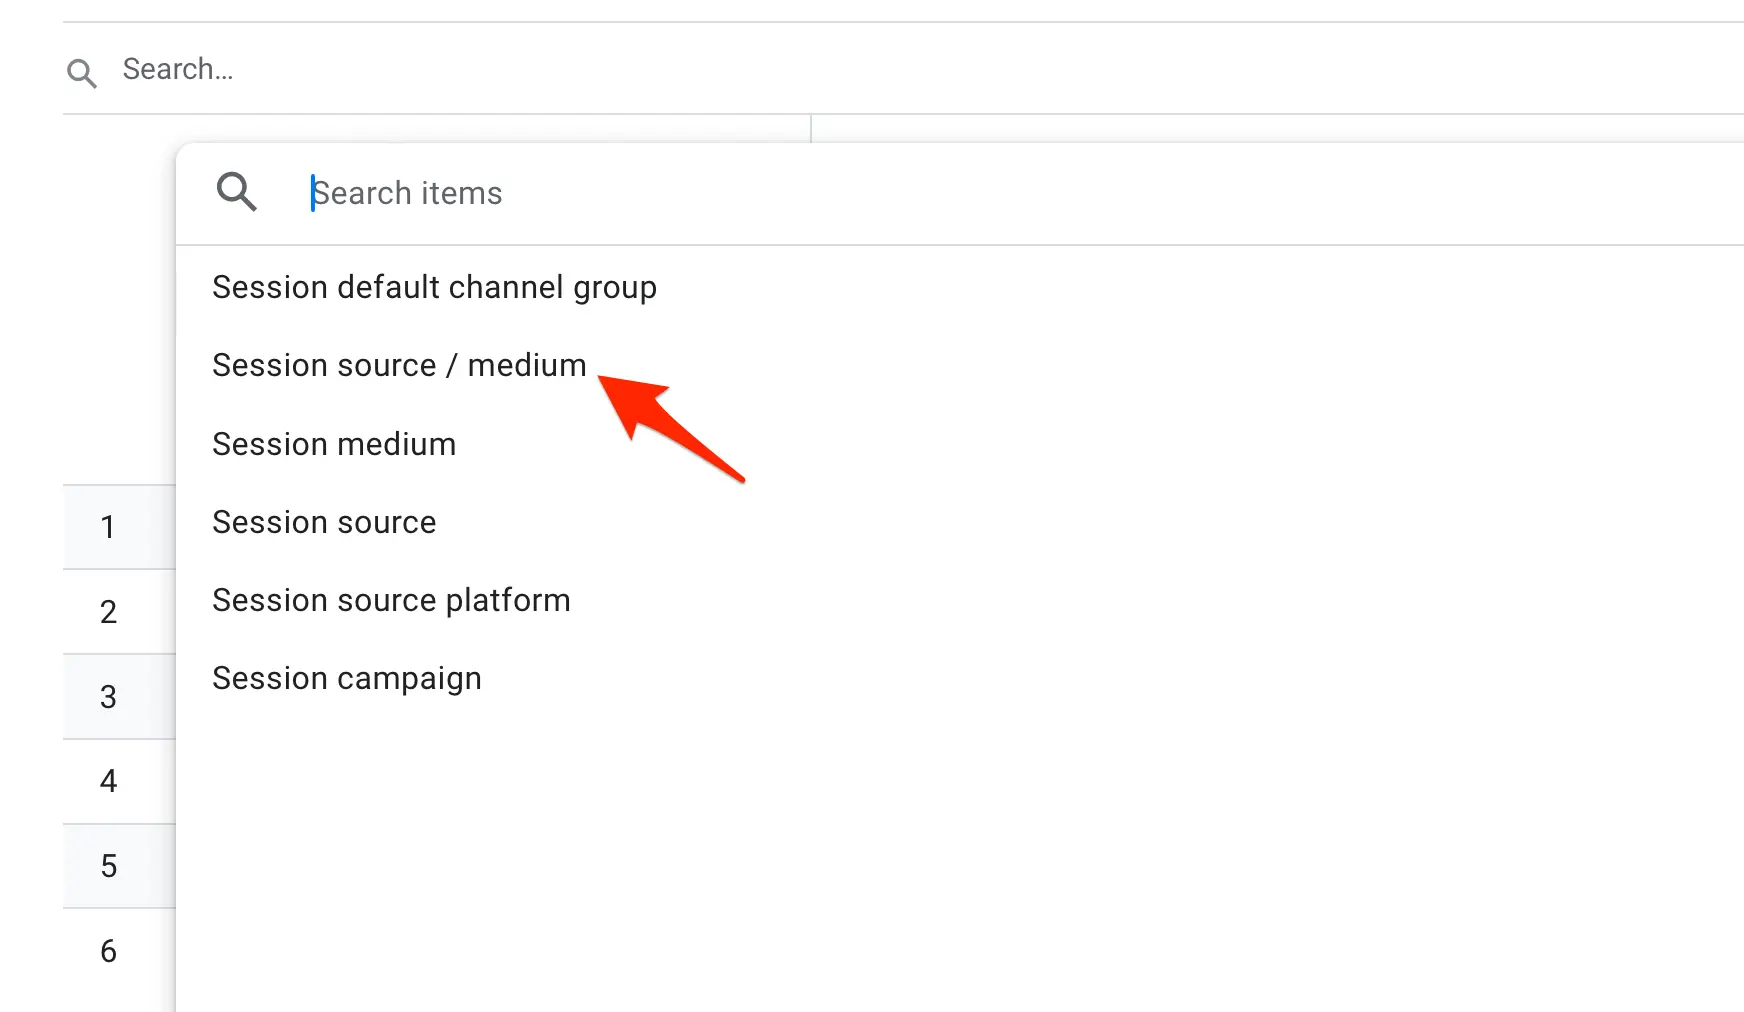Select Session default channel group

(434, 288)
